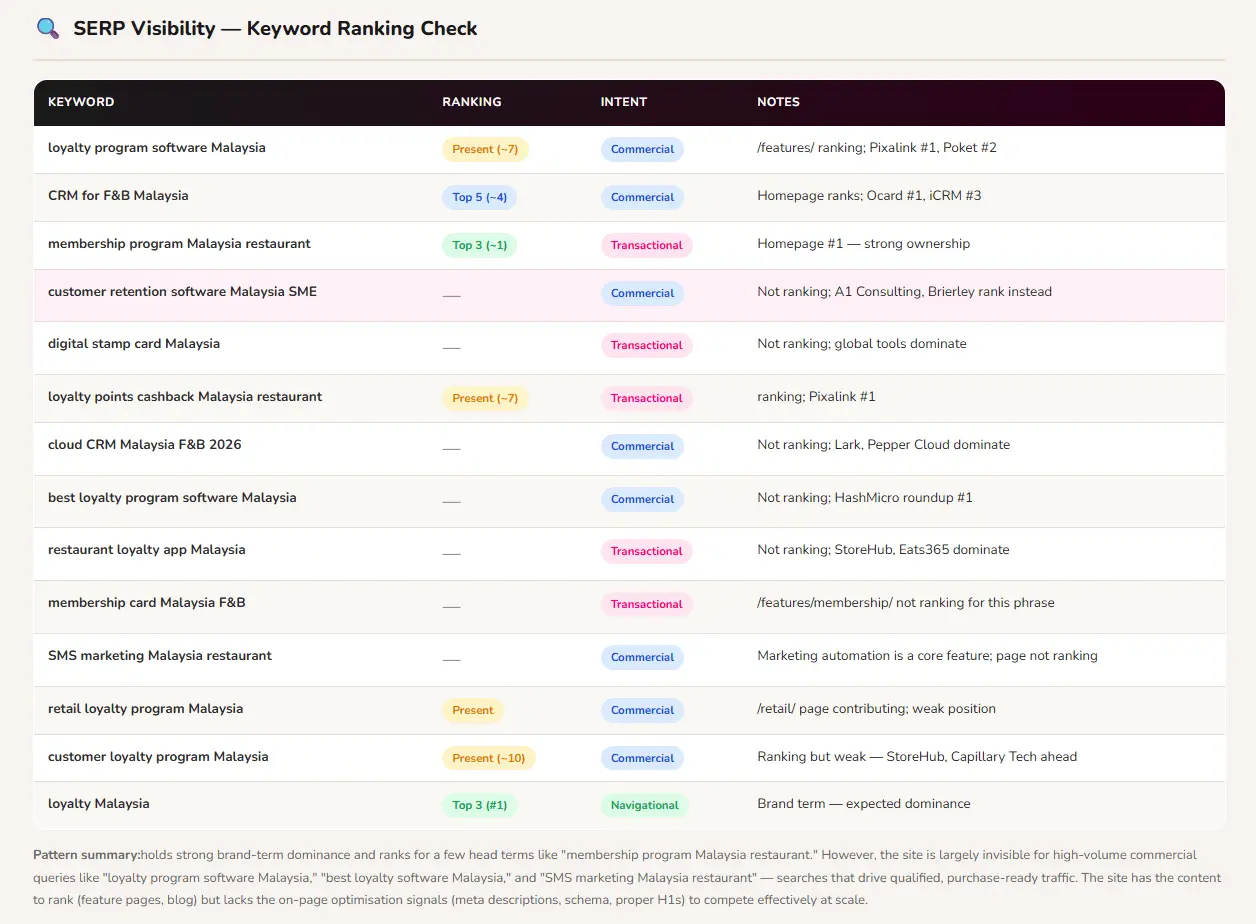Viewport: 1256px width, 924px height.
Task: Click Commercial tag in CRM for F&B row
Action: [642, 198]
